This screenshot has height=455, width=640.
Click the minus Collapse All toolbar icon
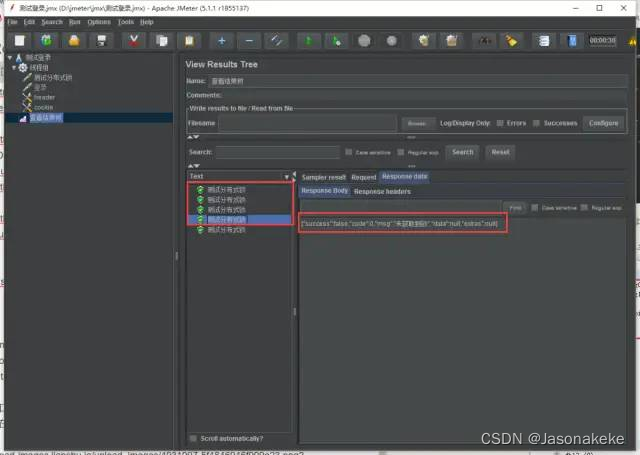(x=249, y=40)
